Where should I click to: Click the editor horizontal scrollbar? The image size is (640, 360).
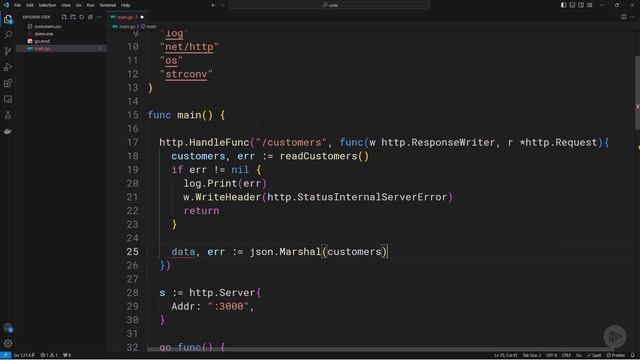[x=380, y=349]
